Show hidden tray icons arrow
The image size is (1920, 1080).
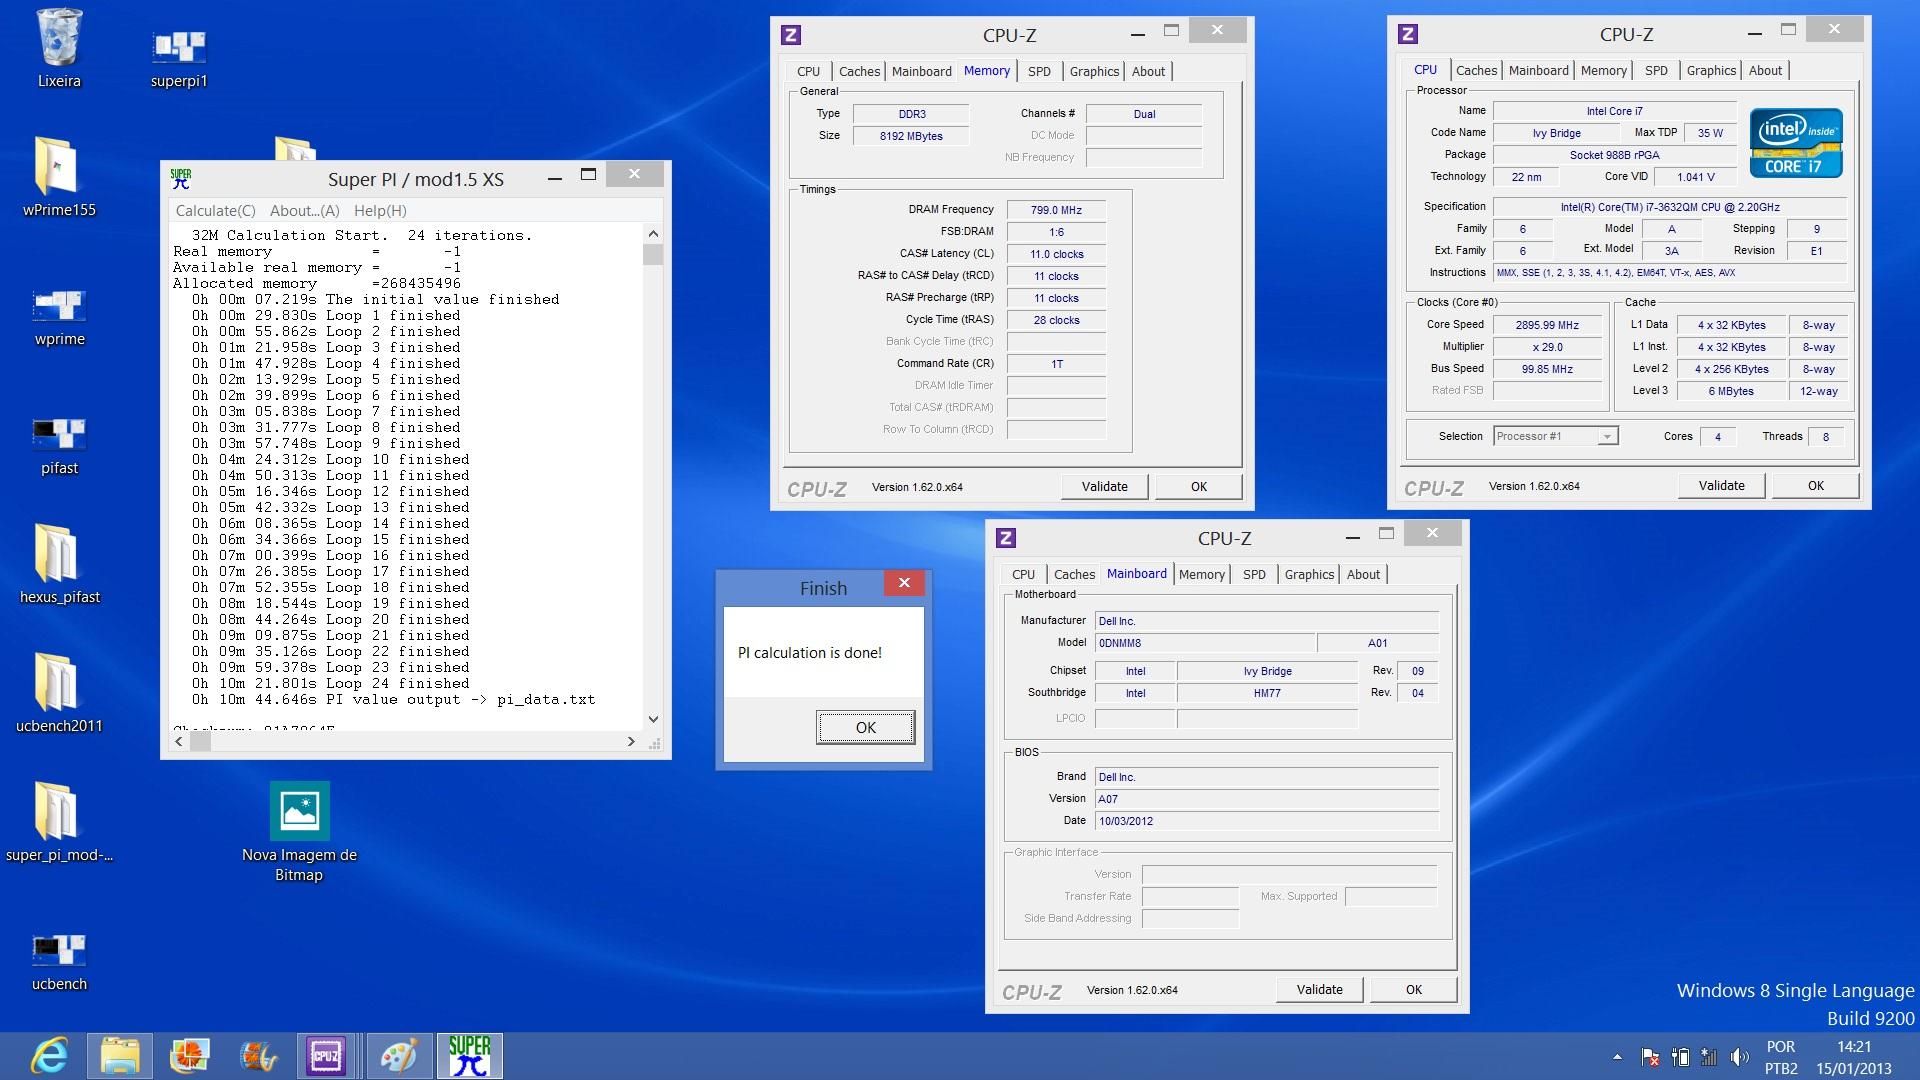pyautogui.click(x=1617, y=1057)
